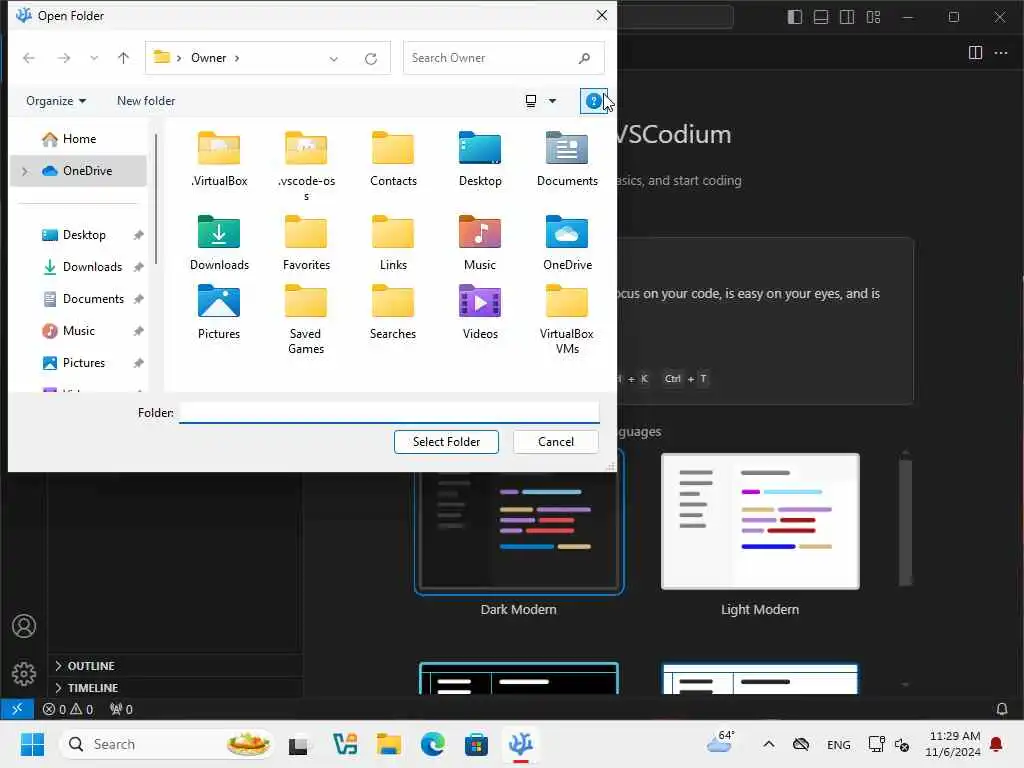Viewport: 1024px width, 768px height.
Task: Select the Pictures folder in file list
Action: (219, 312)
